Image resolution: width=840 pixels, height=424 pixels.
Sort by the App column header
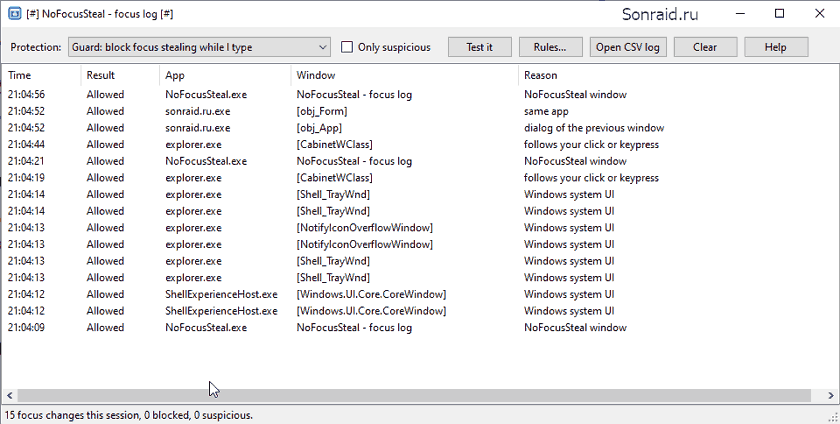coord(225,75)
